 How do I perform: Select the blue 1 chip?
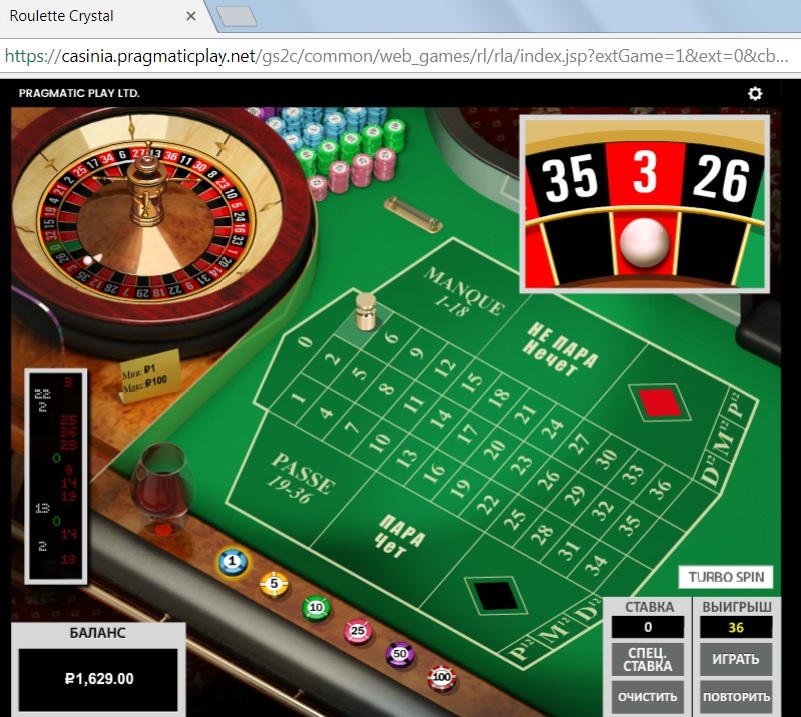(232, 562)
